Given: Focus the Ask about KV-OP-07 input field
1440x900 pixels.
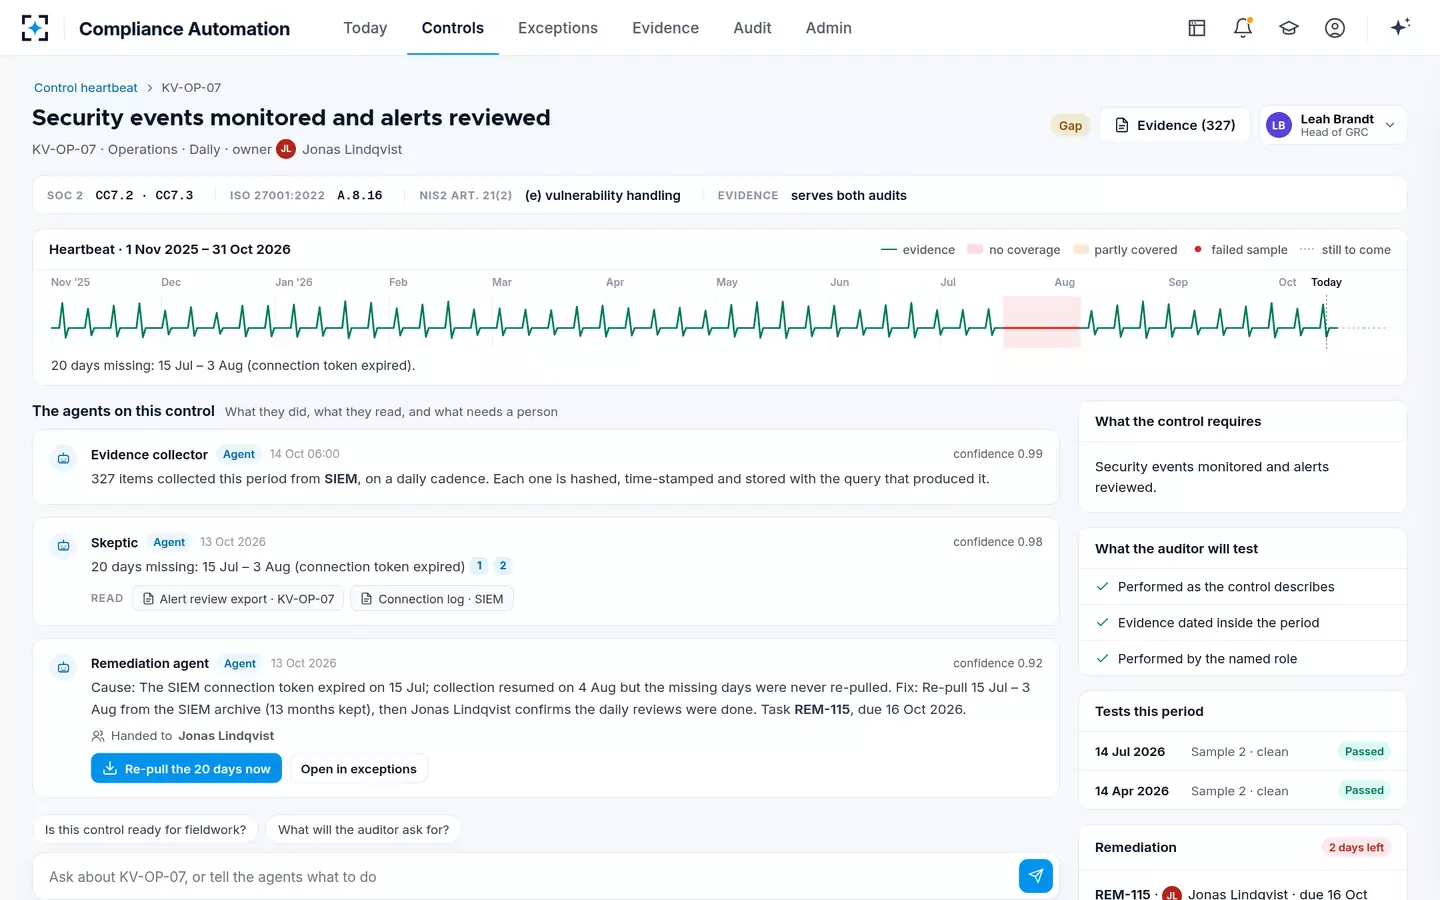Looking at the screenshot, I should click(528, 877).
